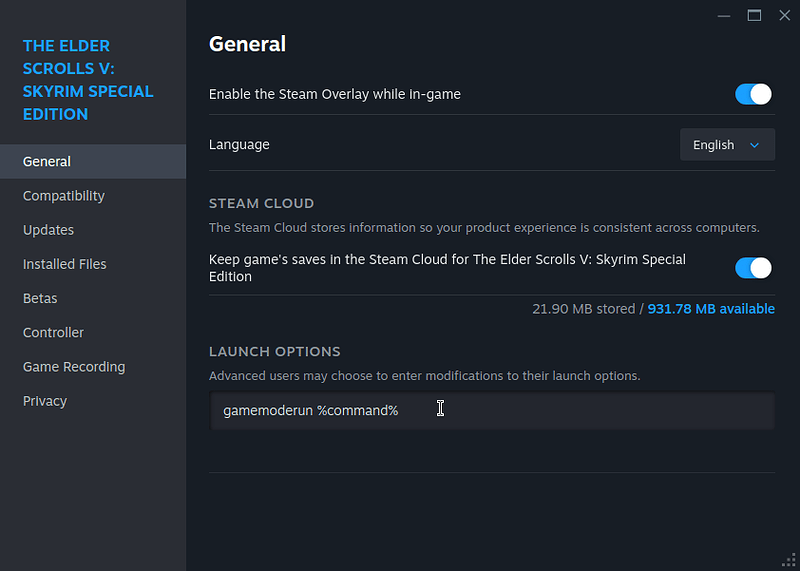Select the Privacy sidebar item
The width and height of the screenshot is (800, 571).
tap(93, 401)
